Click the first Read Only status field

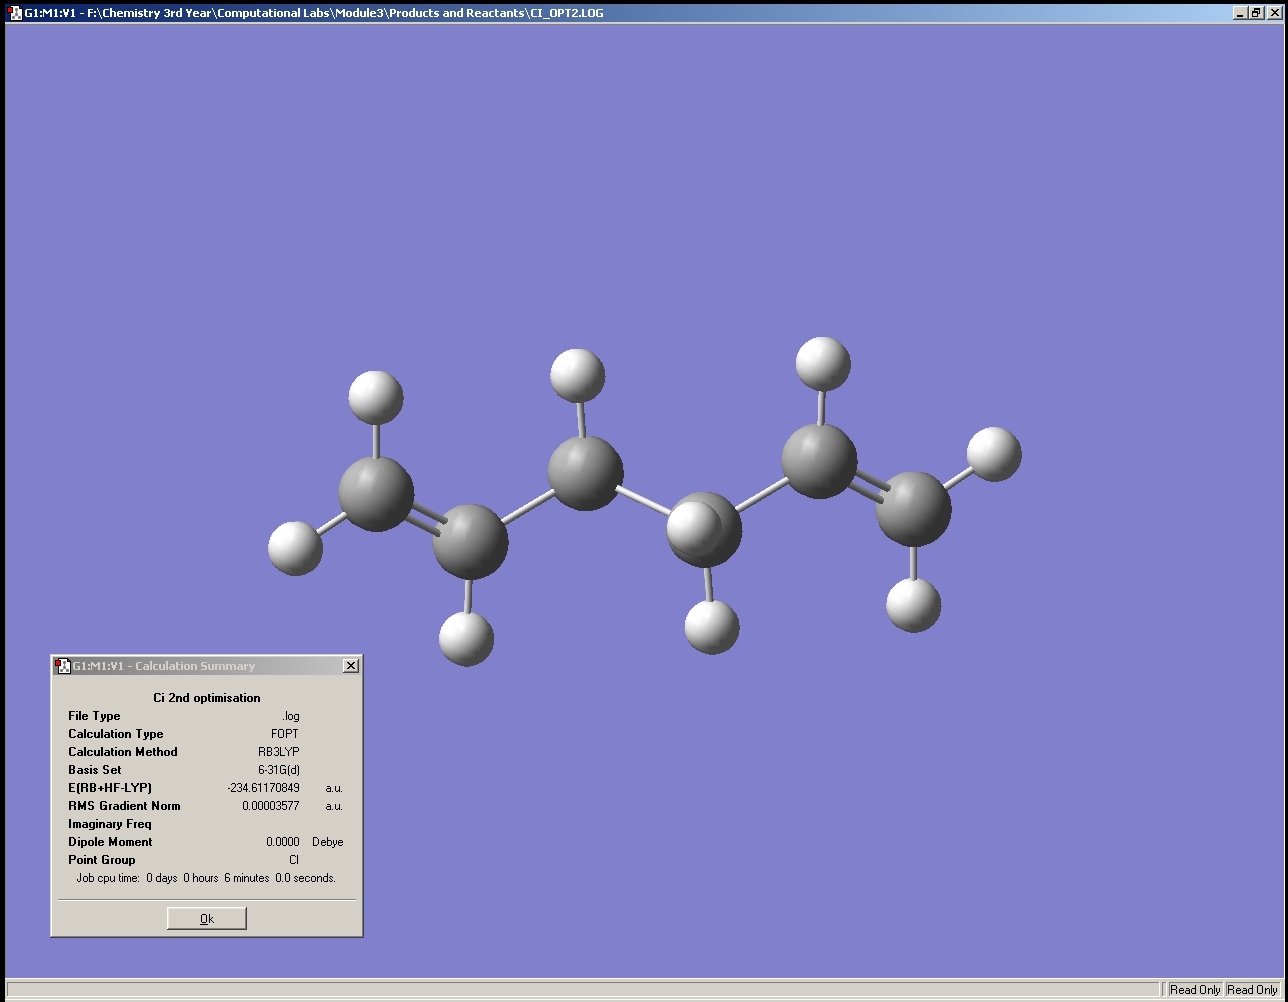point(1195,990)
